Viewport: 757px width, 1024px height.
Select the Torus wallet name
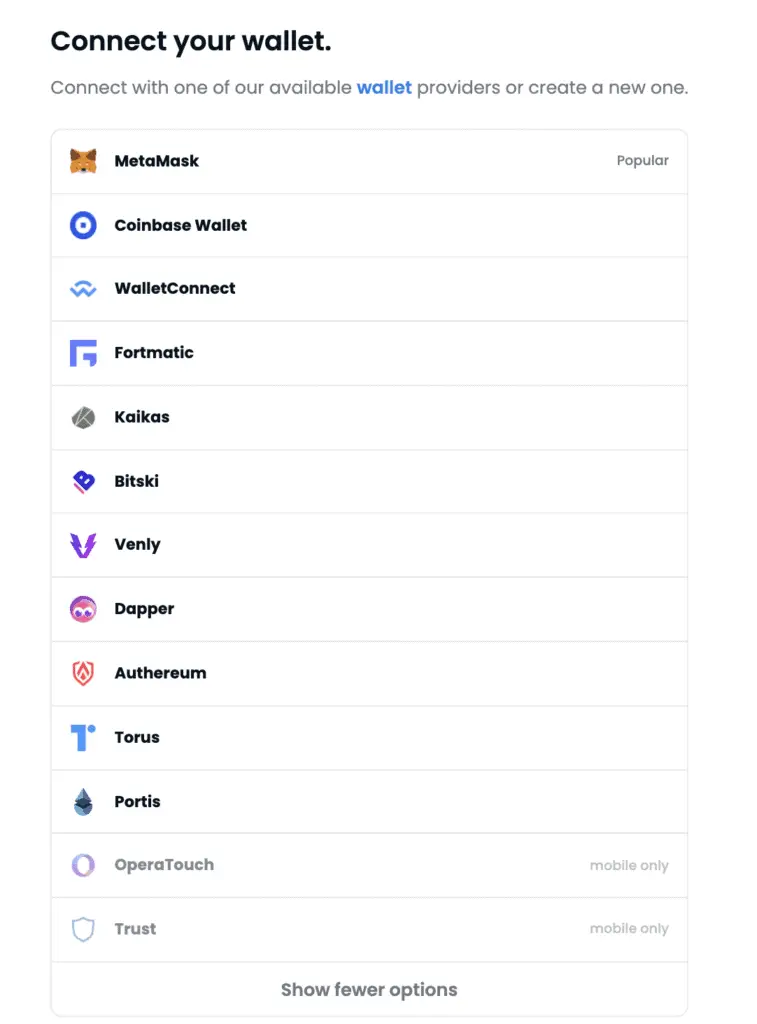pos(137,737)
